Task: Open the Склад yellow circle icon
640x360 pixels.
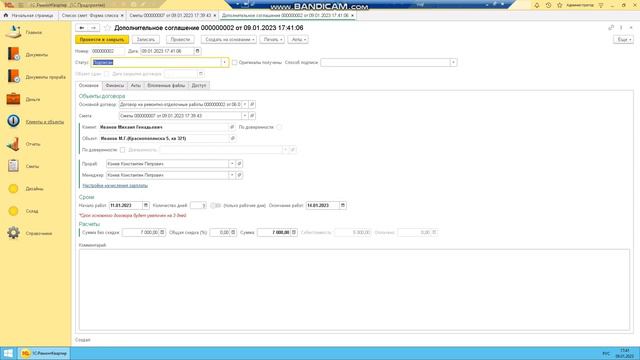Action: pos(13,211)
